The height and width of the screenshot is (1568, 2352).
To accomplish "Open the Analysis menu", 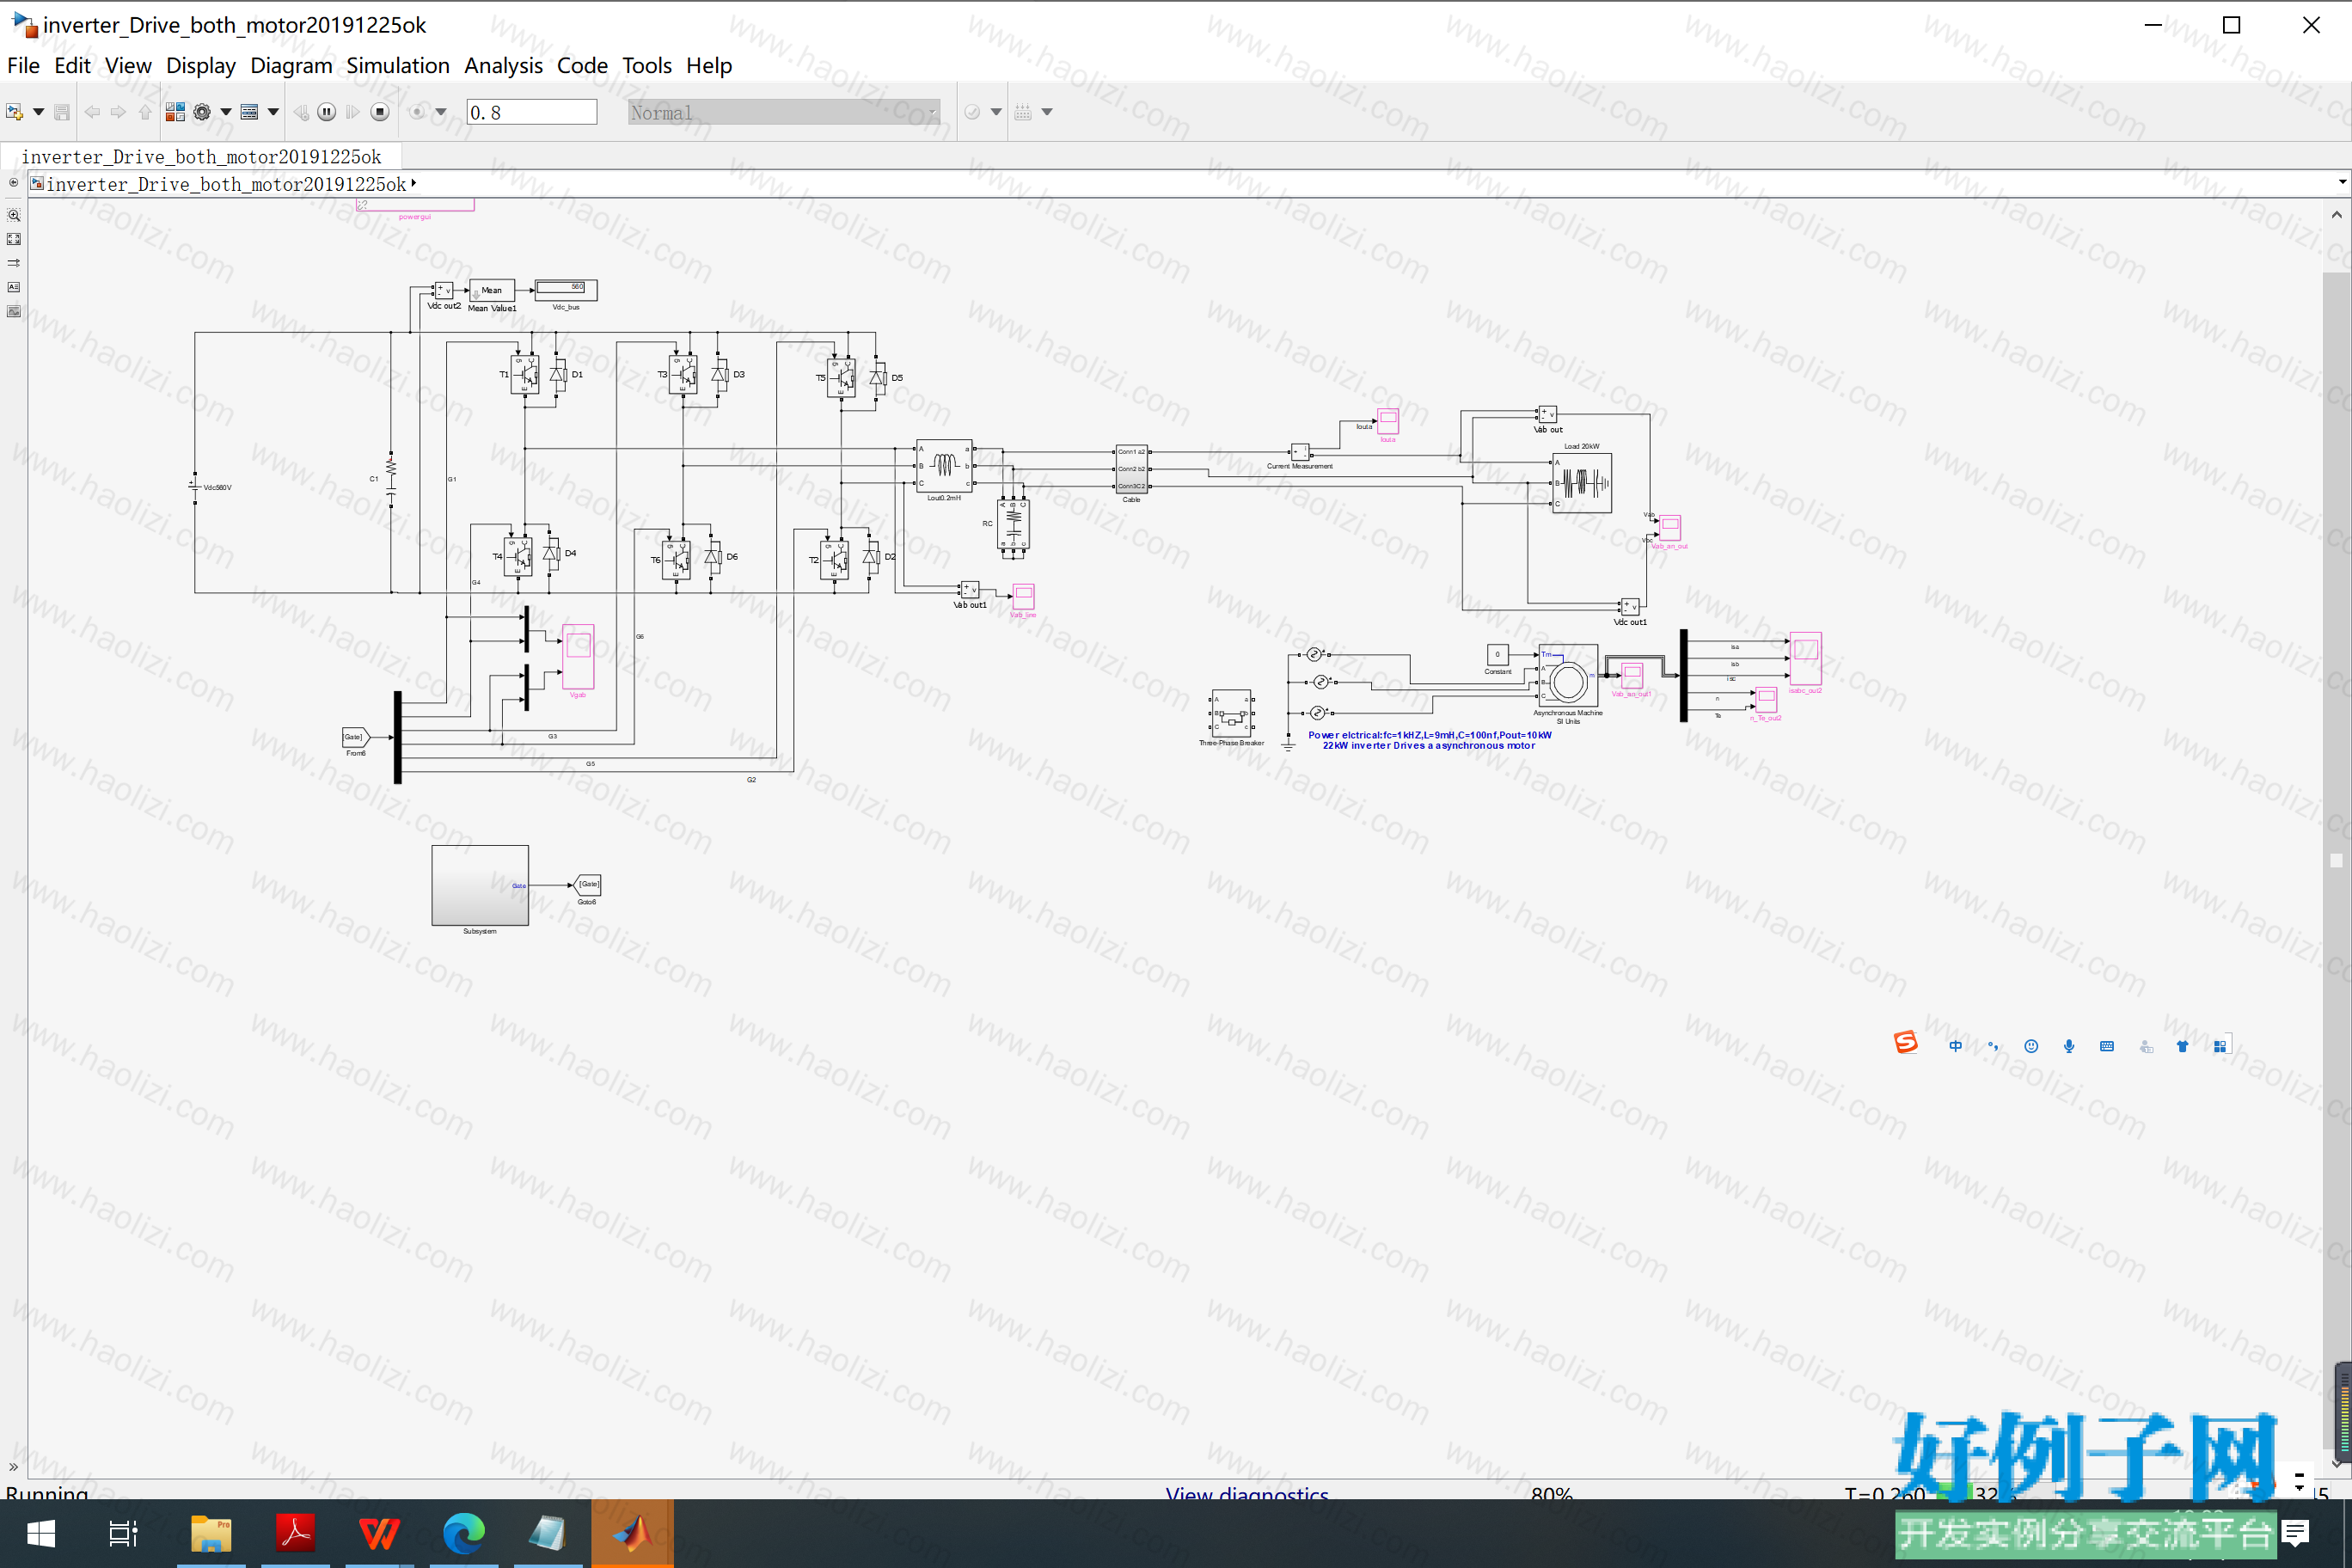I will 503,66.
